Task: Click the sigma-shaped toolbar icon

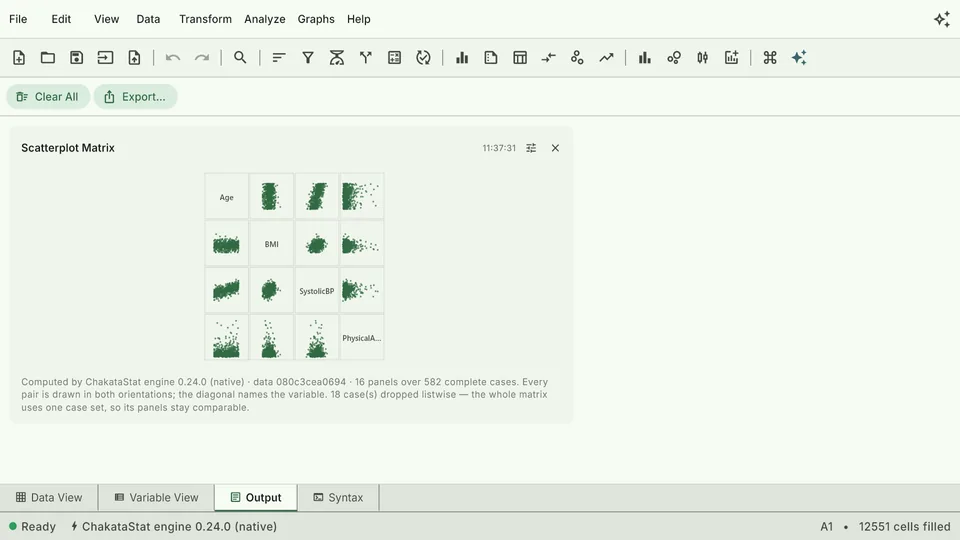Action: (337, 58)
